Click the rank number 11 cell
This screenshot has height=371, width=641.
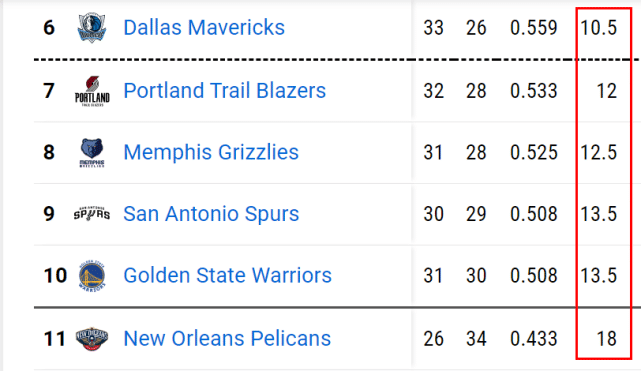tap(54, 339)
